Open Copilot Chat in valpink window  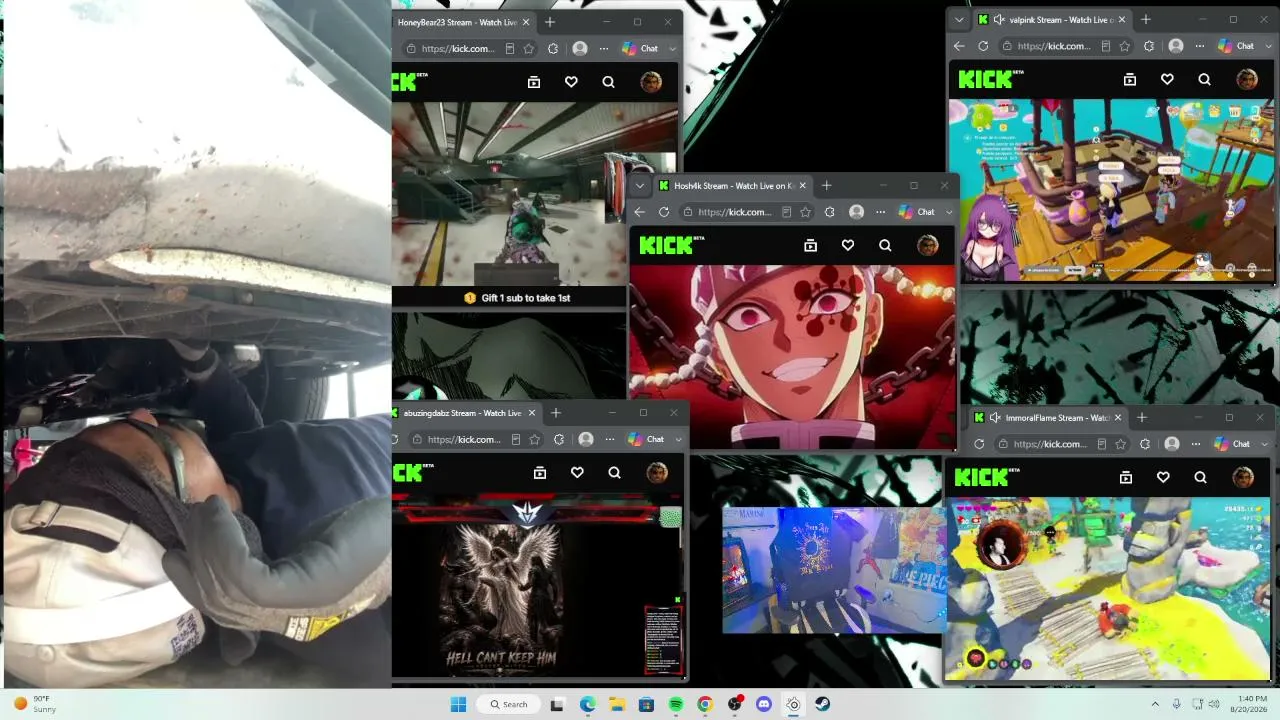tap(1236, 46)
